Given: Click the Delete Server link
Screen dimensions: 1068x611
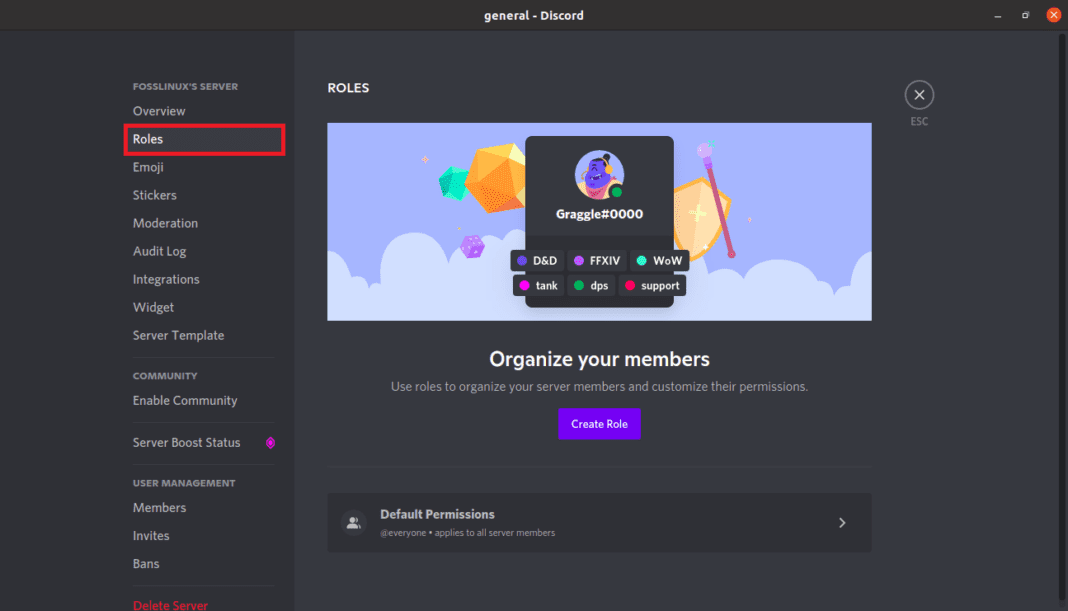Looking at the screenshot, I should point(170,605).
